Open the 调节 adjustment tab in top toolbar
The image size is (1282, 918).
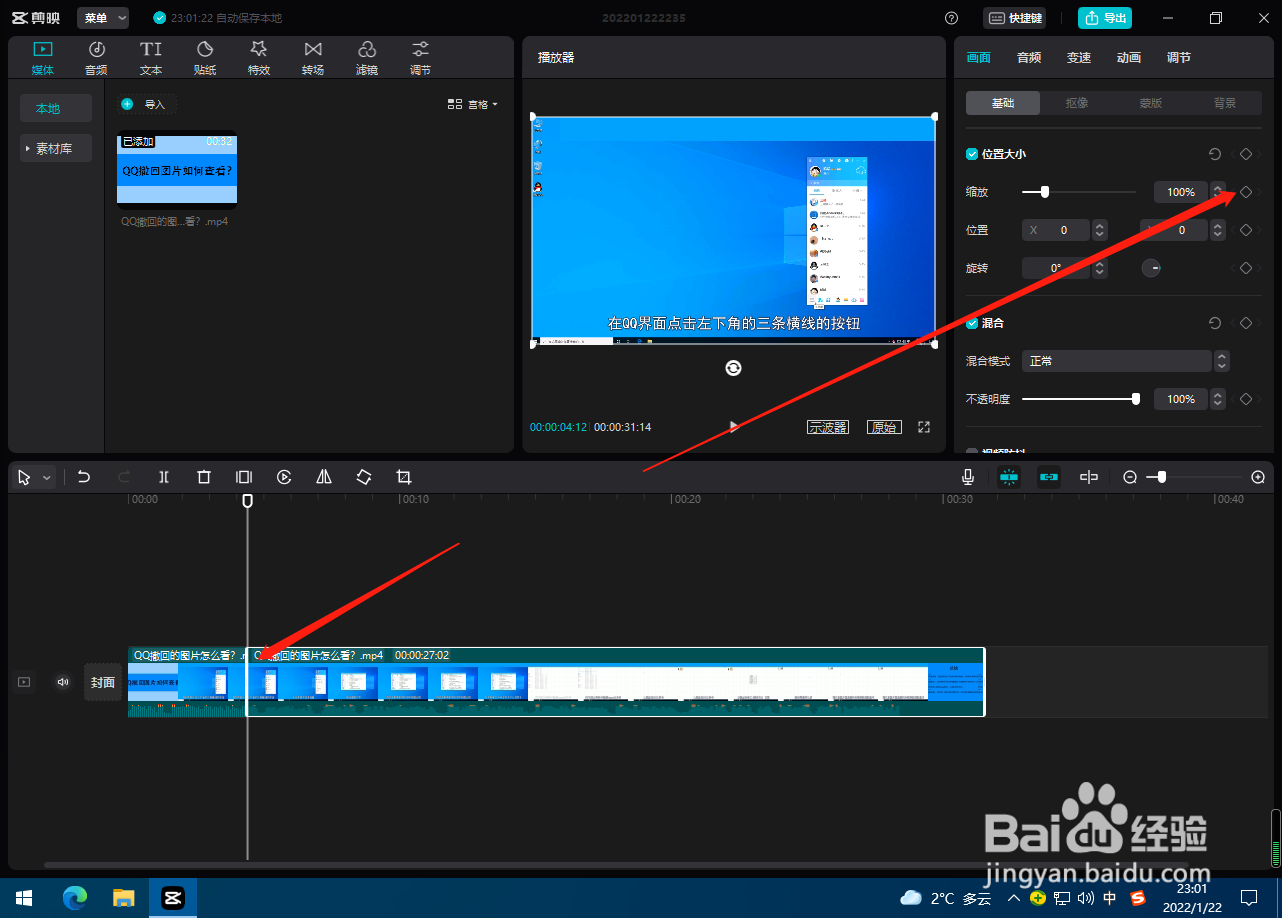click(x=421, y=57)
